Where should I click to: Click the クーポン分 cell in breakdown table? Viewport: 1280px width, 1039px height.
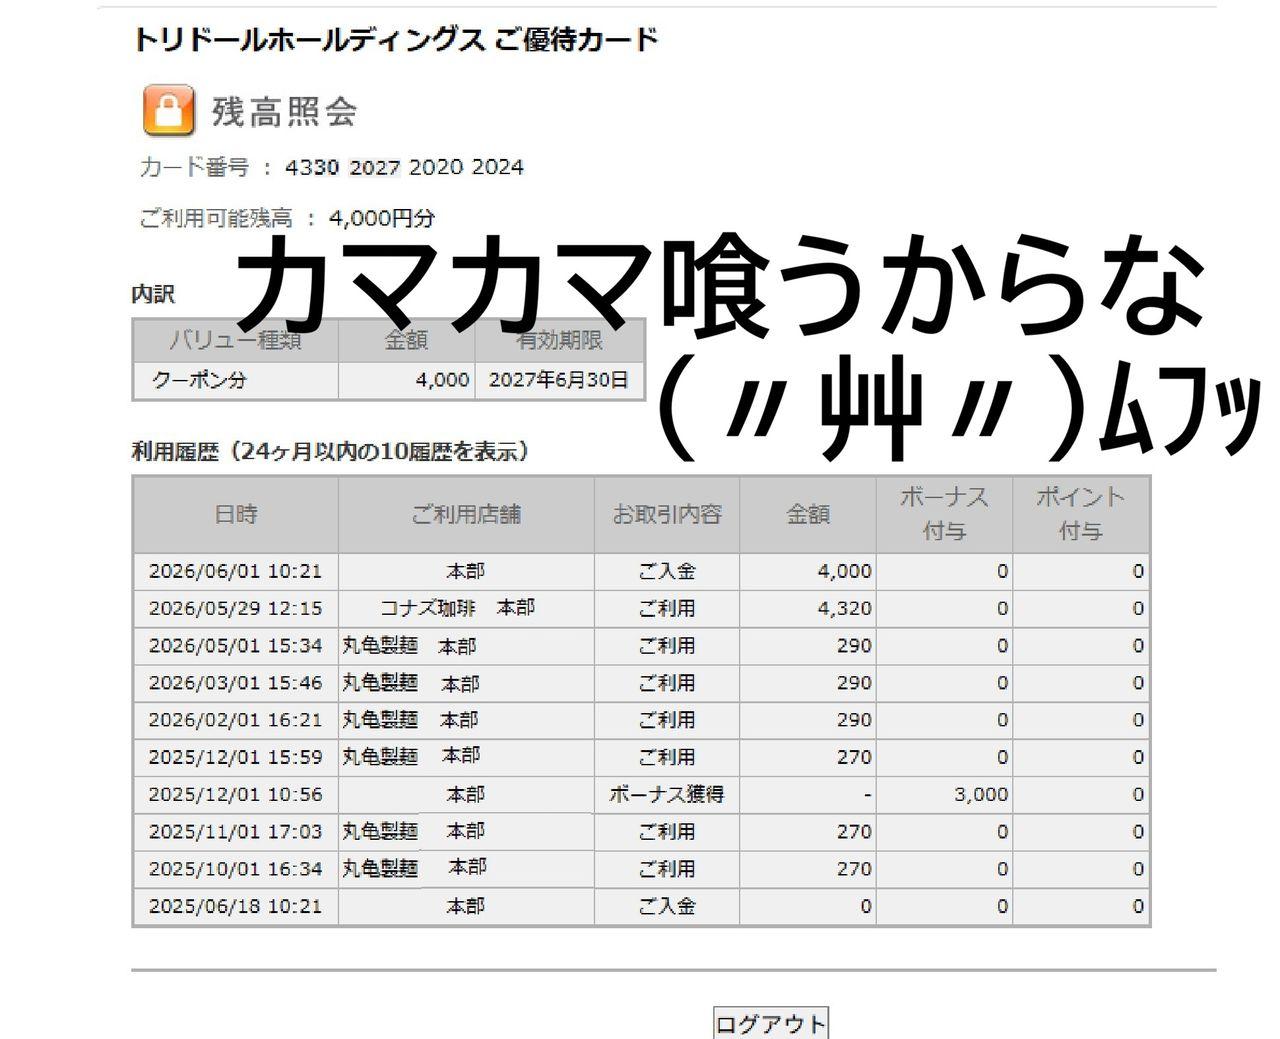tap(236, 380)
